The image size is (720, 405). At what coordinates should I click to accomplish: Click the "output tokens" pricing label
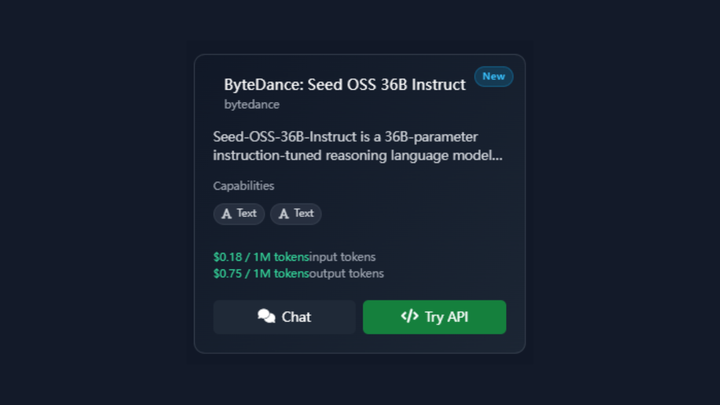347,273
